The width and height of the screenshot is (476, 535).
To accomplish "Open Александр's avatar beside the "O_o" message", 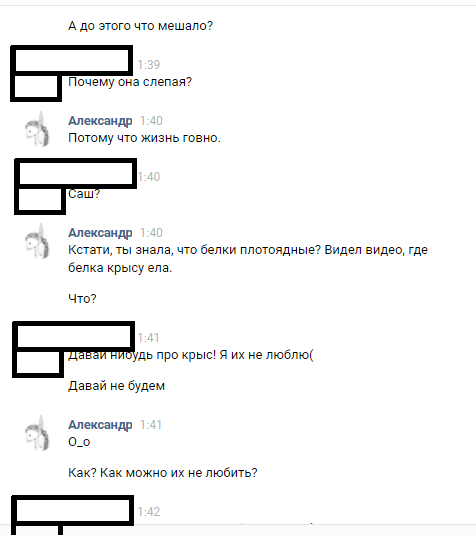I will [x=37, y=433].
